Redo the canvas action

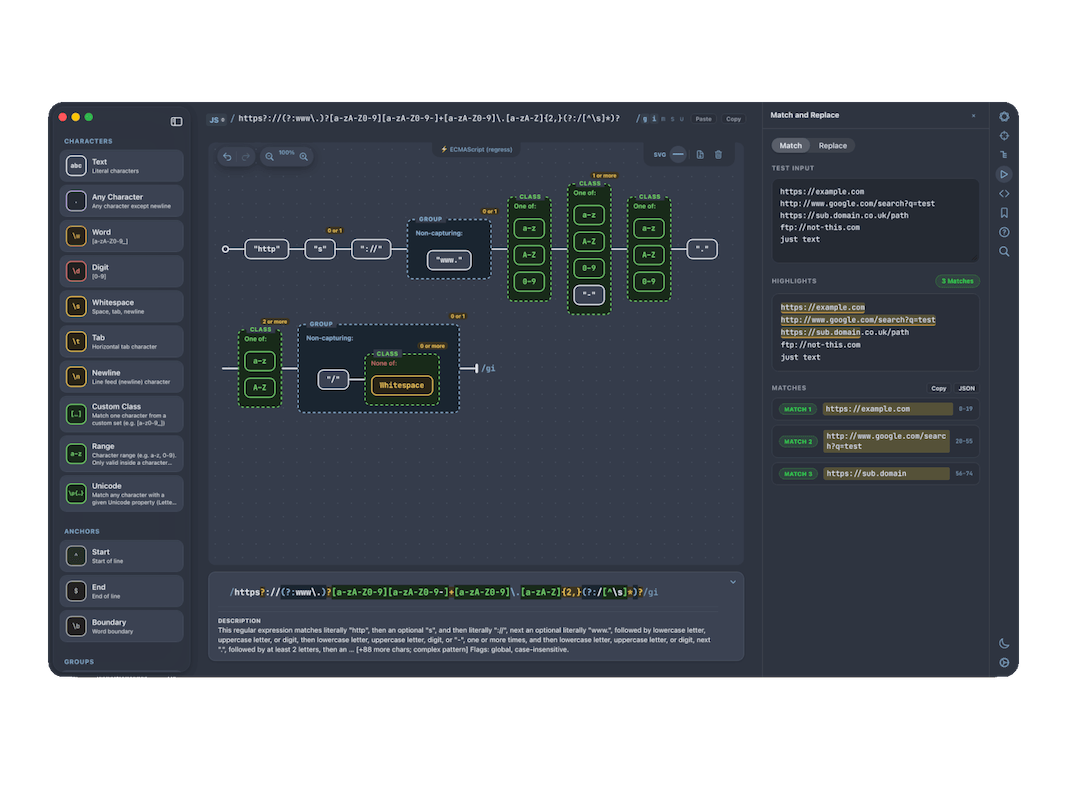pos(246,156)
